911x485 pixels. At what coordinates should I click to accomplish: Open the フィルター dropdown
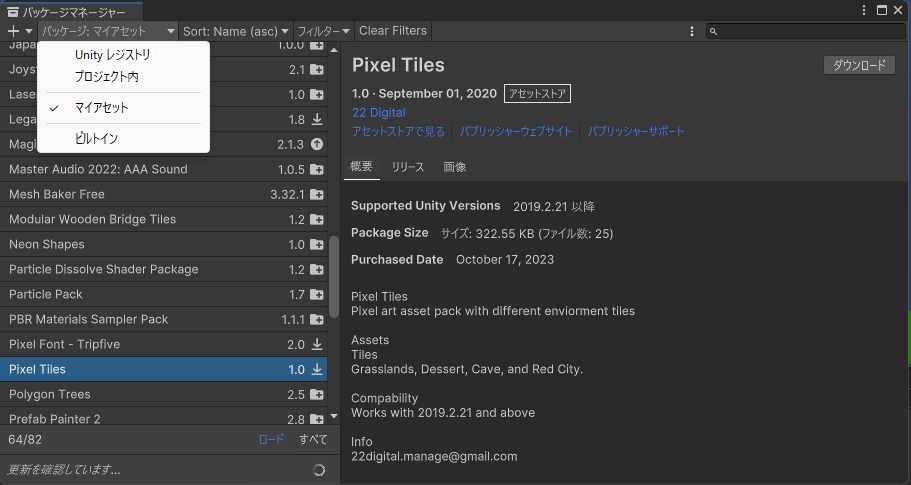(323, 31)
